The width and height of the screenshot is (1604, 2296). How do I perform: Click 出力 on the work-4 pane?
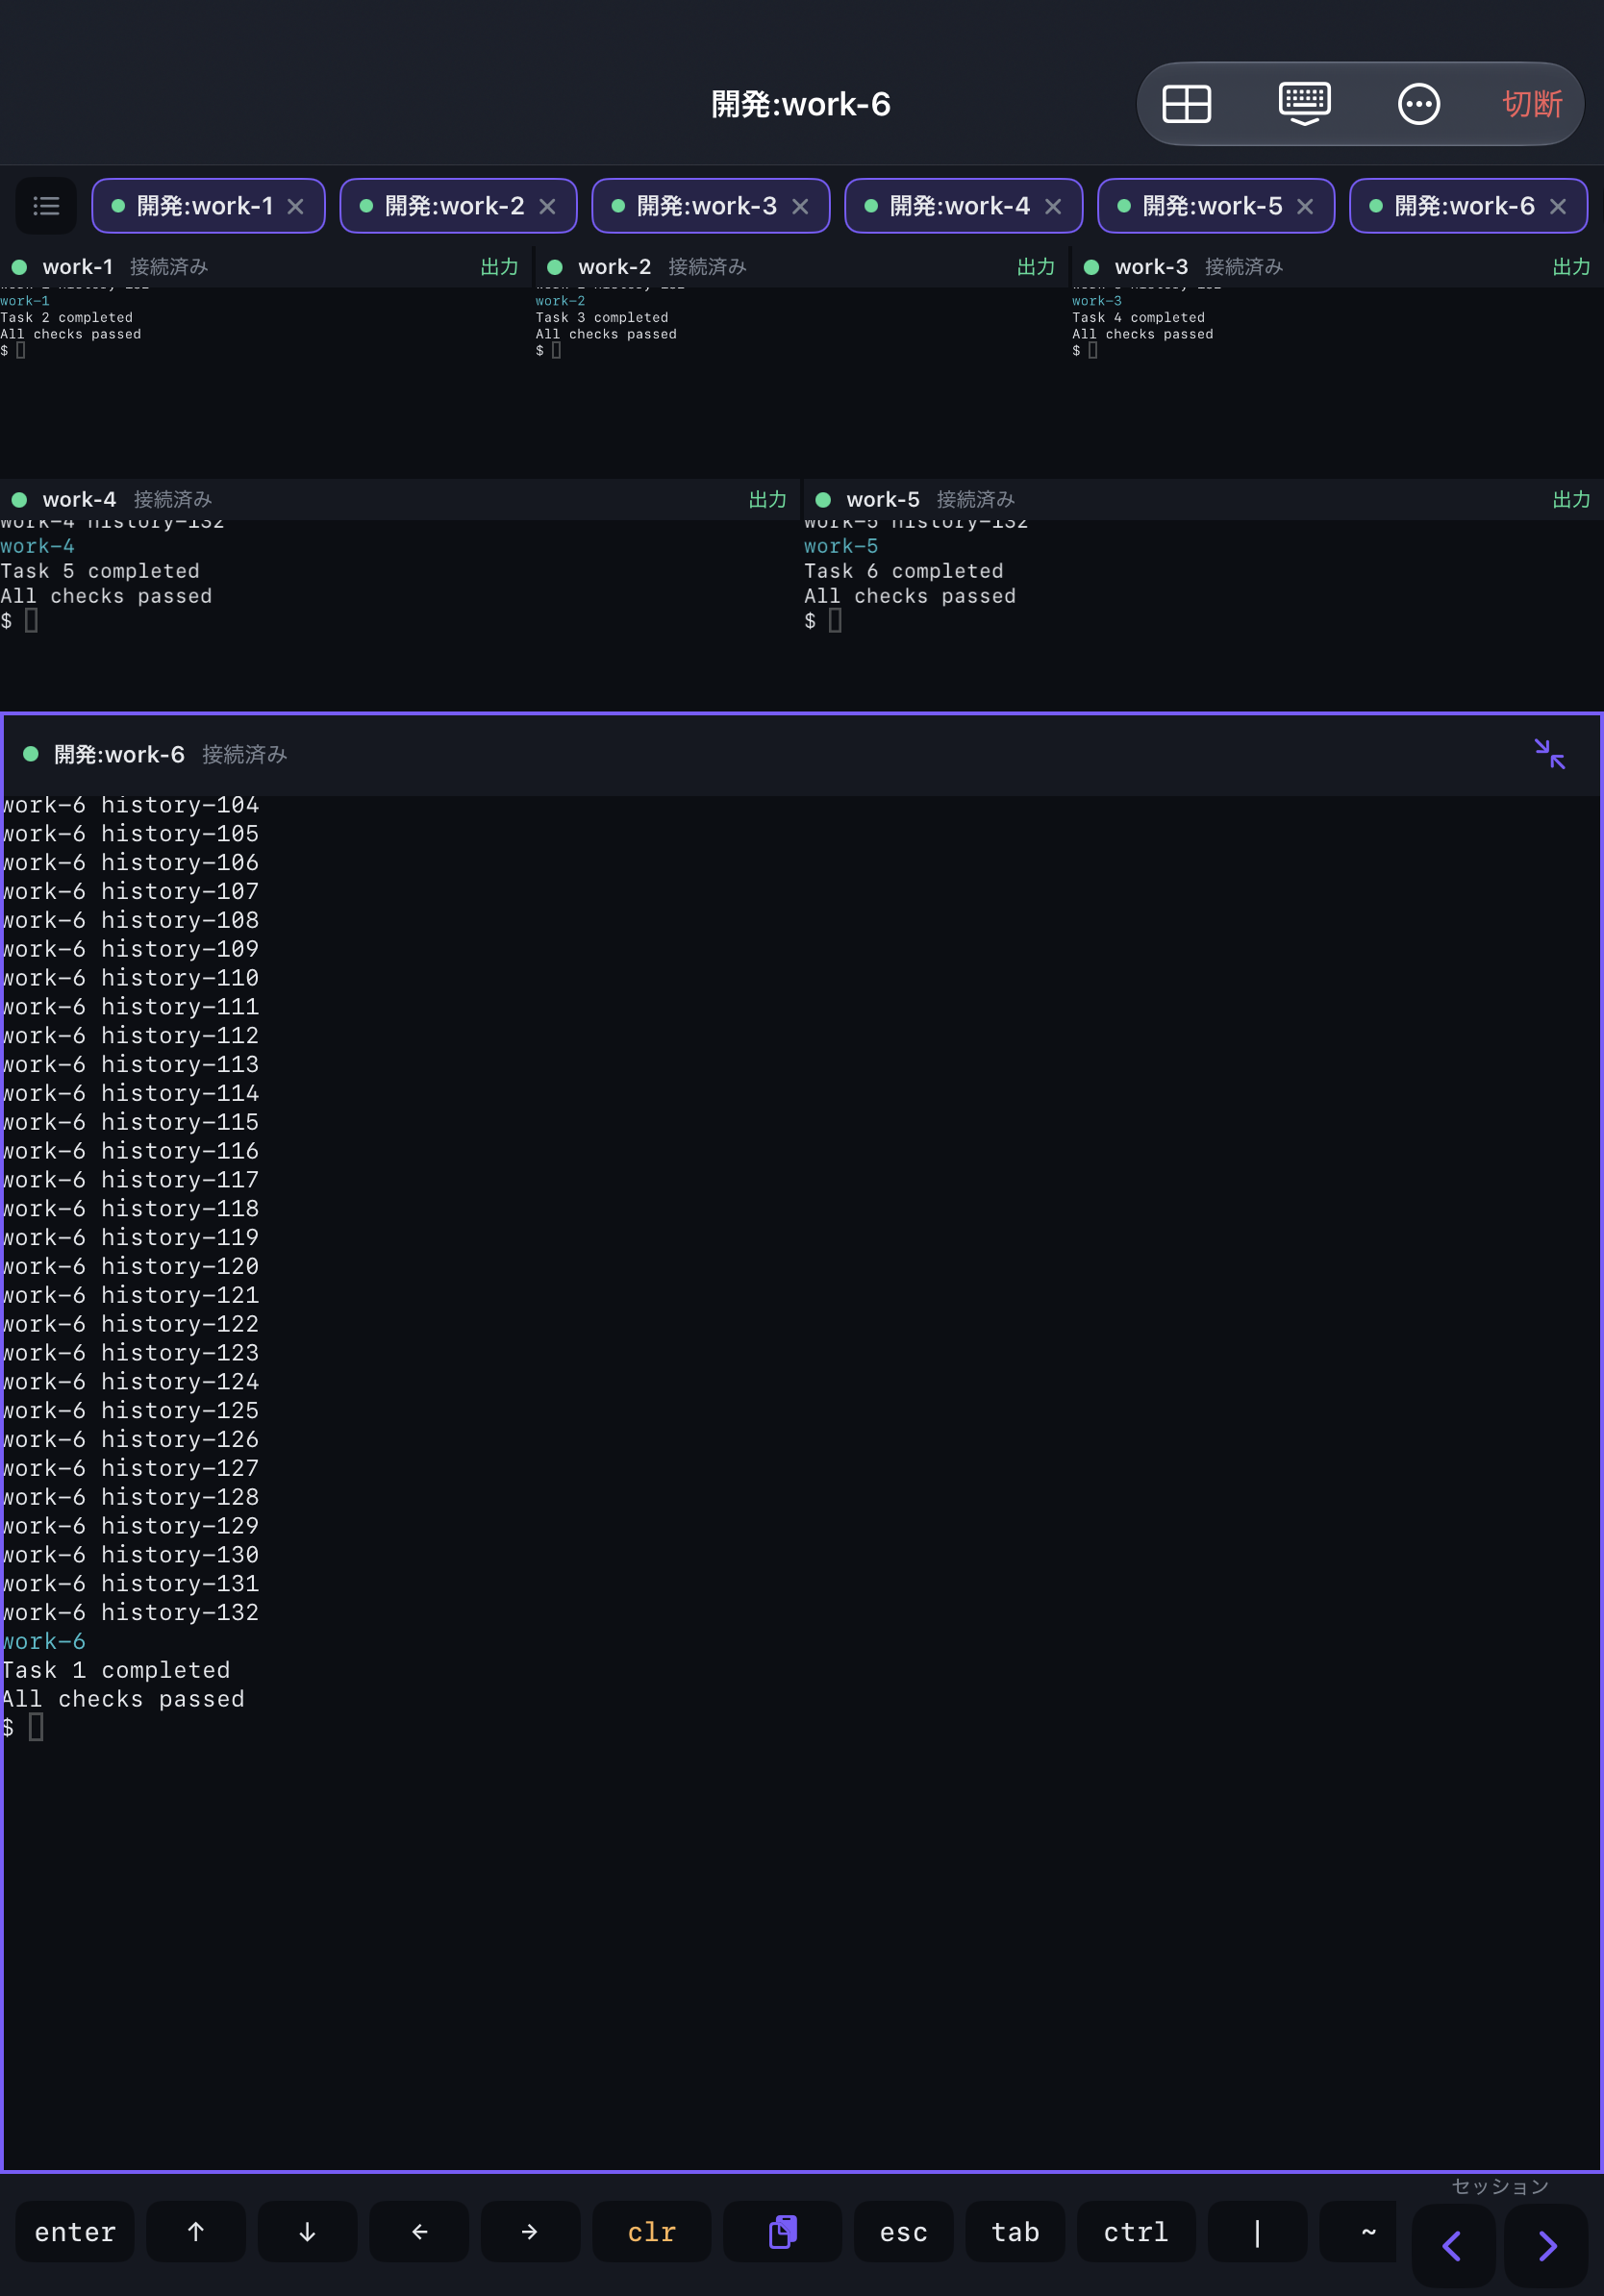[767, 499]
